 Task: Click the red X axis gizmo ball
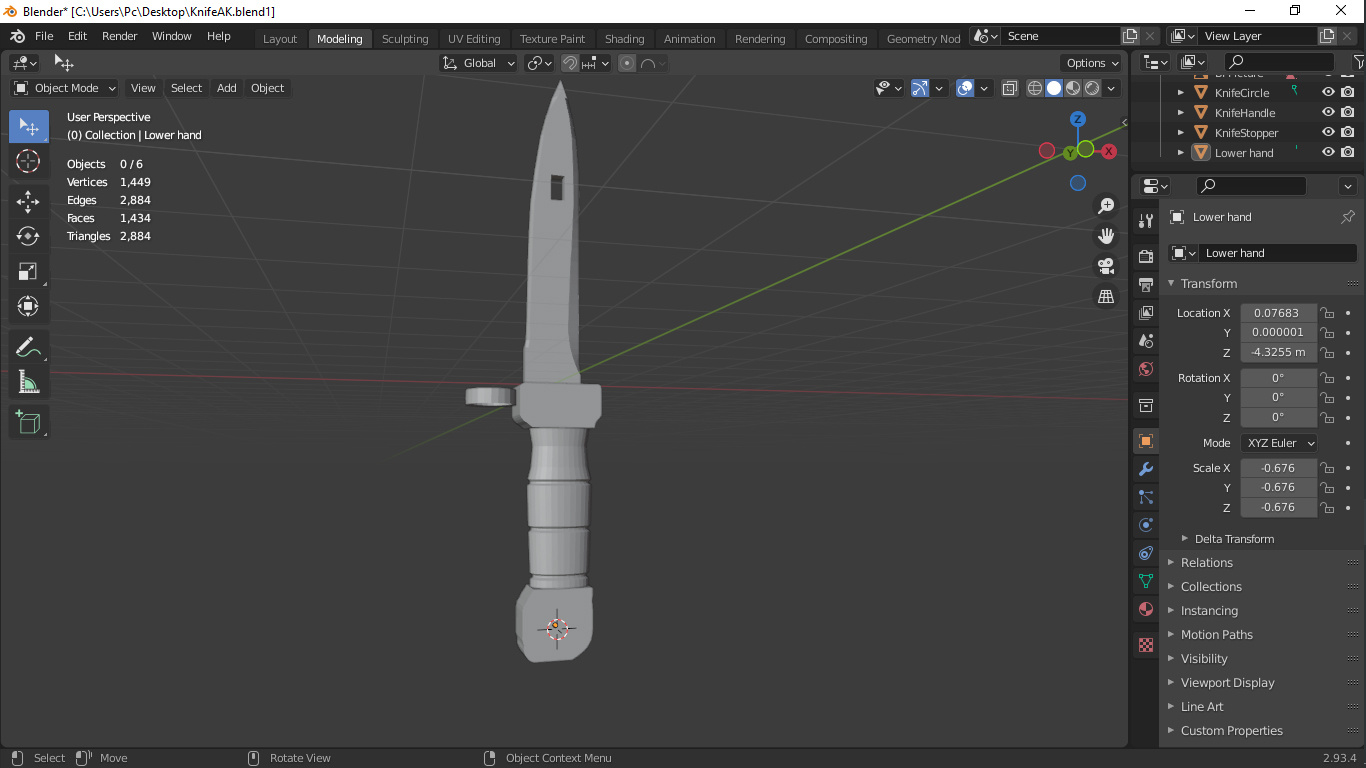coord(1109,151)
